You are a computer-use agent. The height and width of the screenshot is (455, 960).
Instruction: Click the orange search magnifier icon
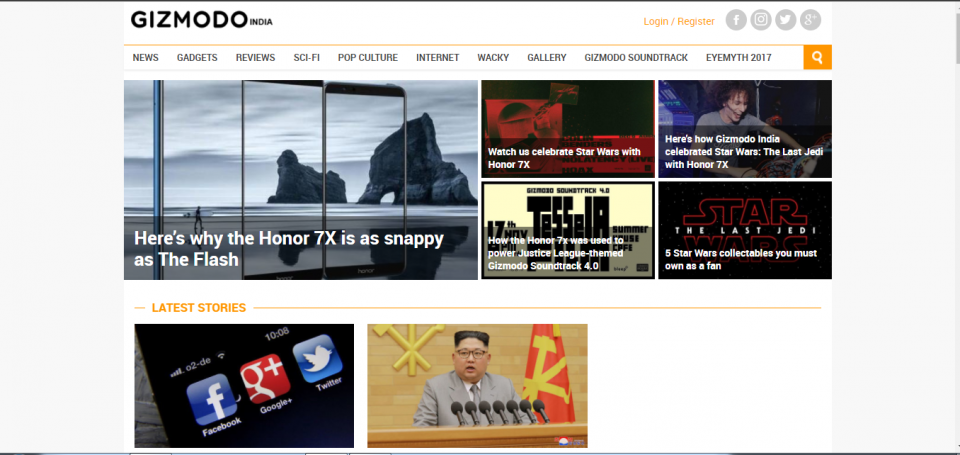(x=817, y=58)
